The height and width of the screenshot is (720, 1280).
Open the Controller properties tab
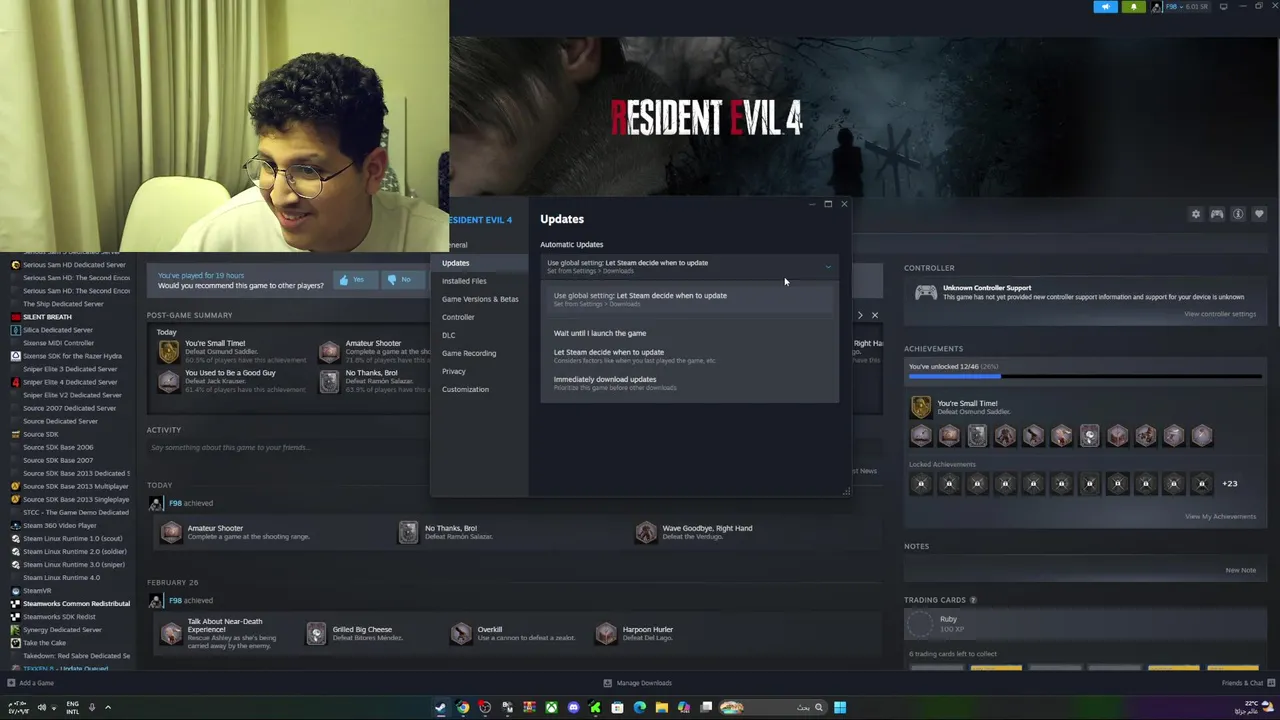point(458,317)
